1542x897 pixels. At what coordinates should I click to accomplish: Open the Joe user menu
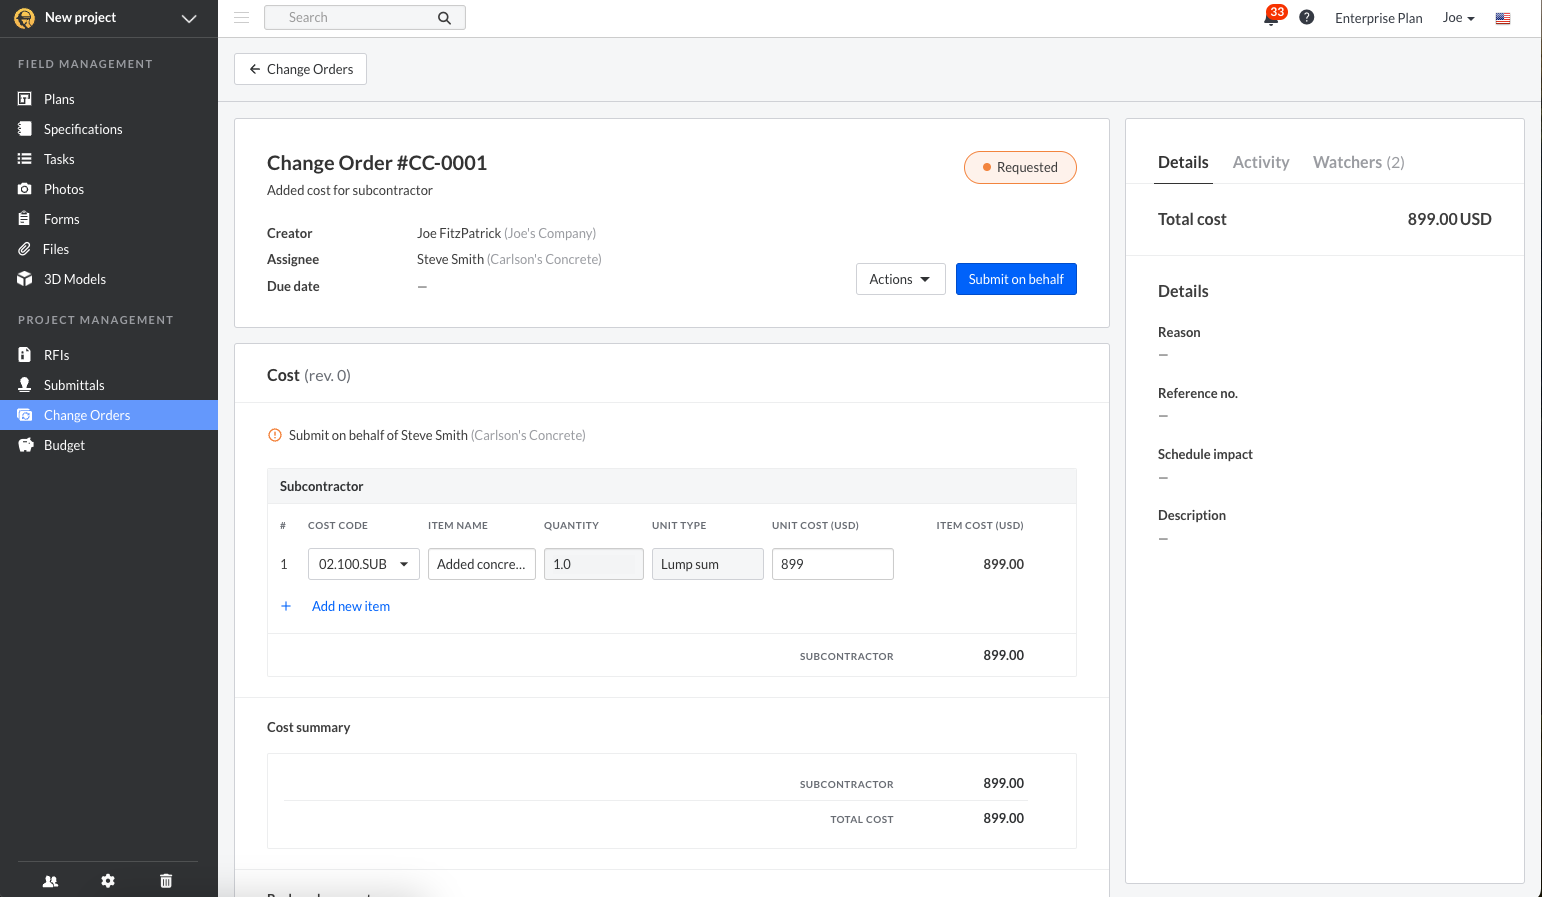1458,18
